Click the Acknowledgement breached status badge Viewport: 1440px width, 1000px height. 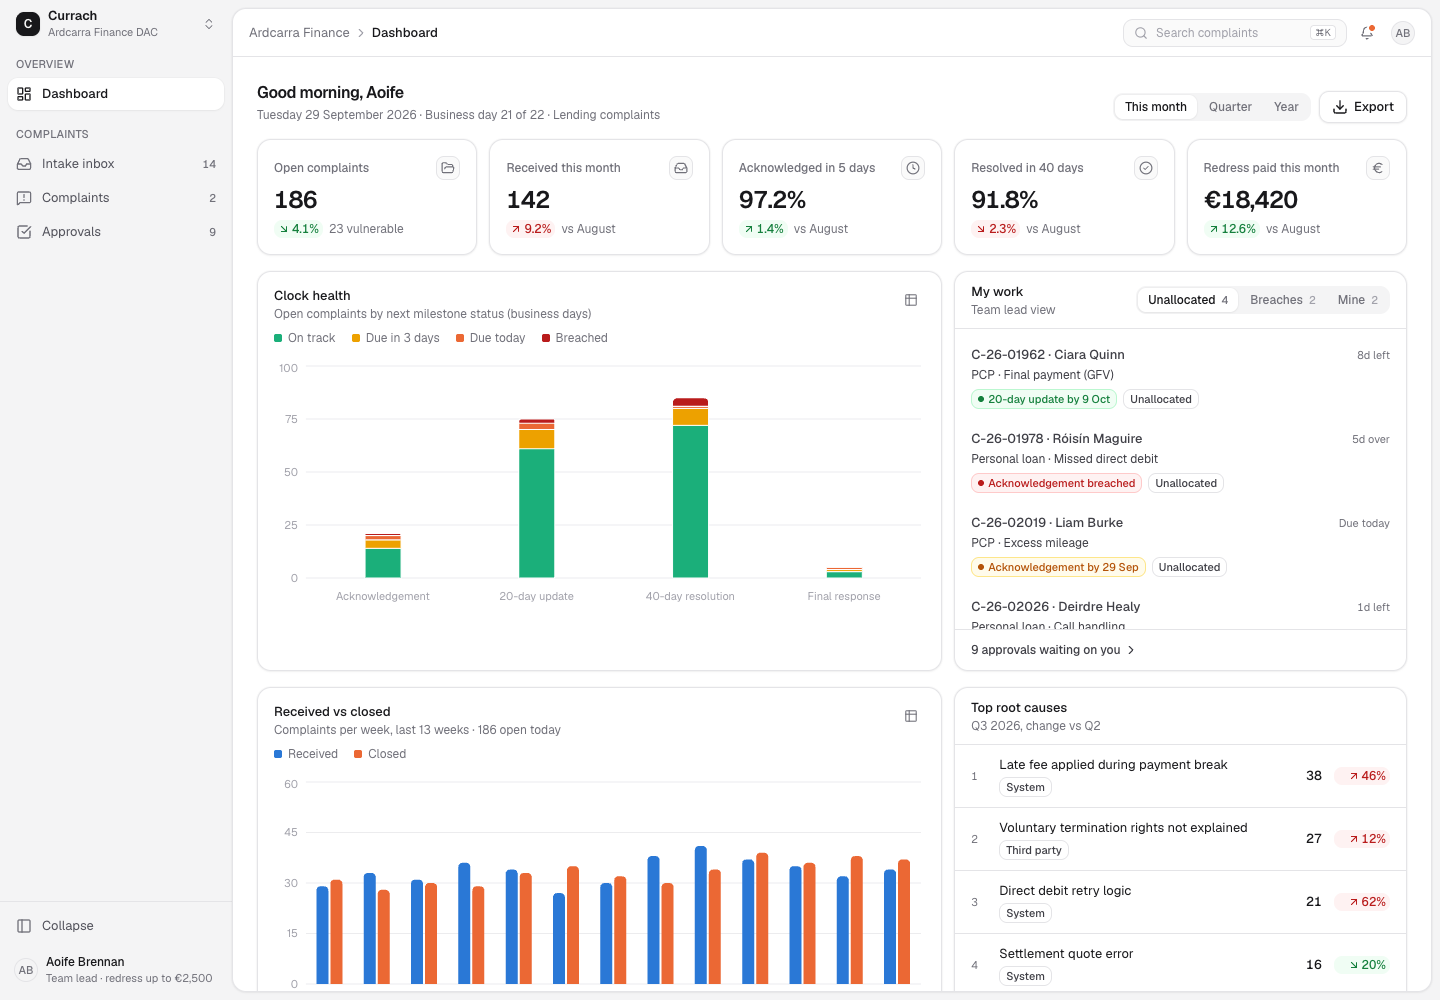pos(1057,483)
